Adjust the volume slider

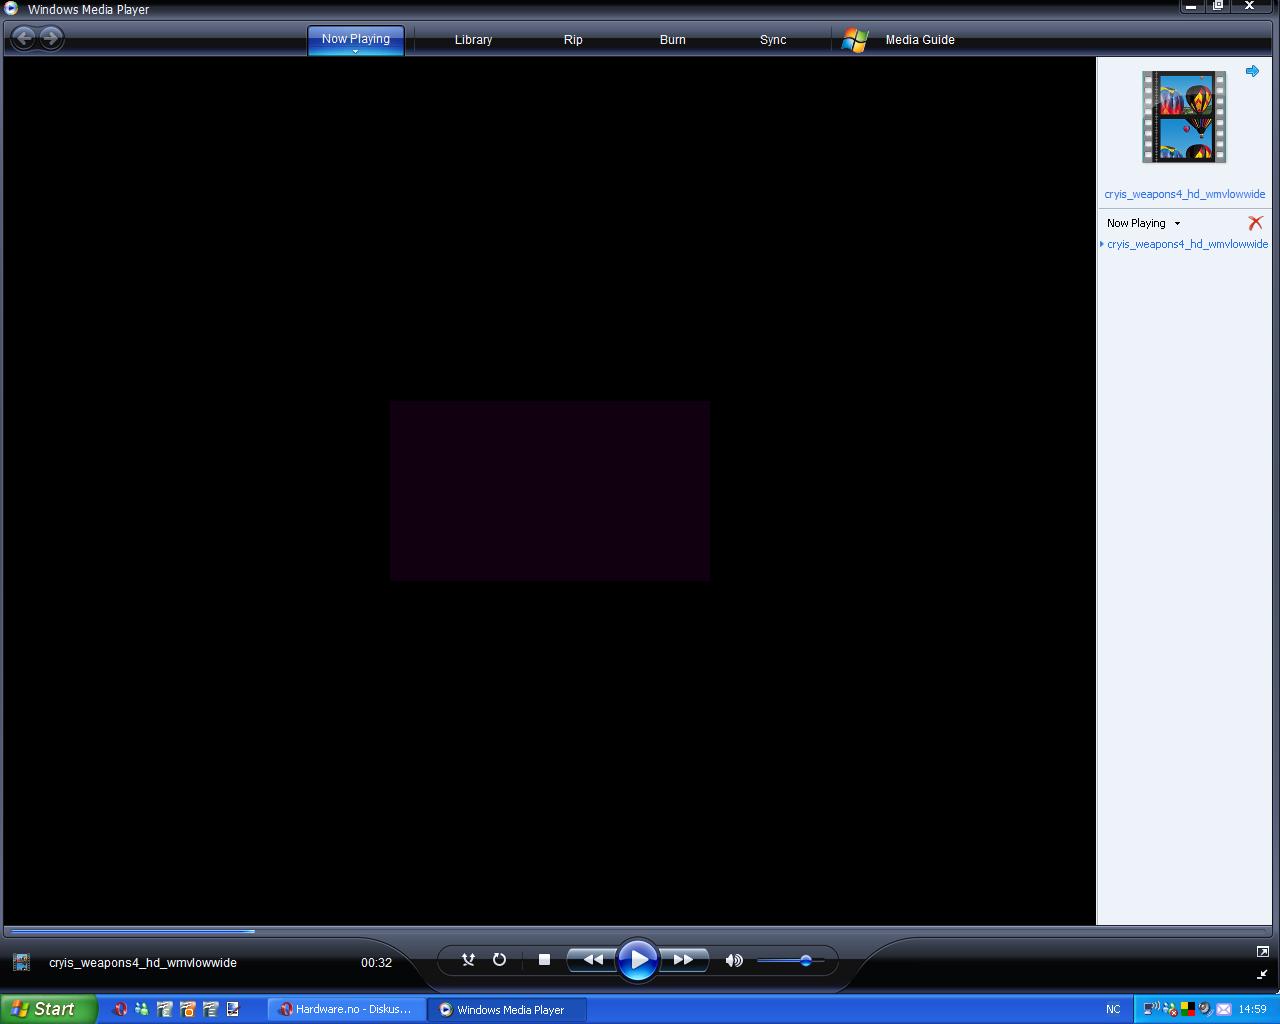click(791, 961)
